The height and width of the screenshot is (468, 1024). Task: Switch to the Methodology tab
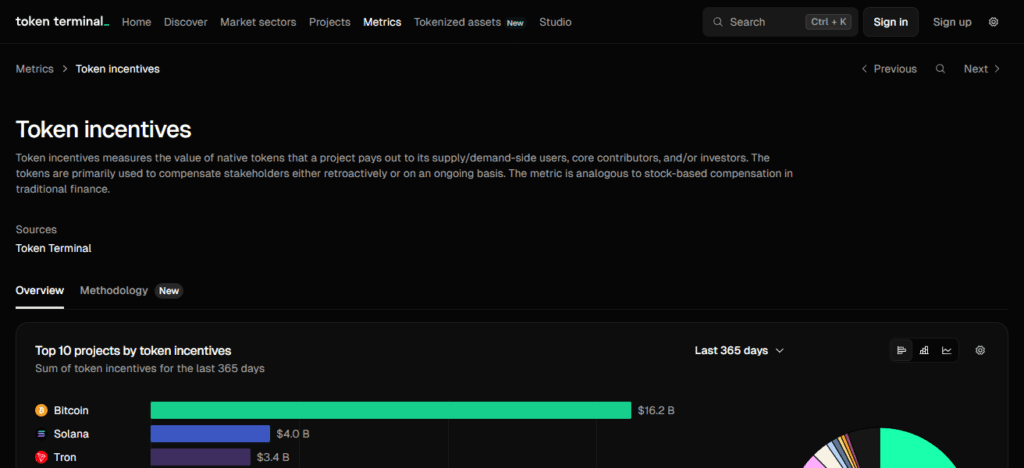[x=114, y=290]
